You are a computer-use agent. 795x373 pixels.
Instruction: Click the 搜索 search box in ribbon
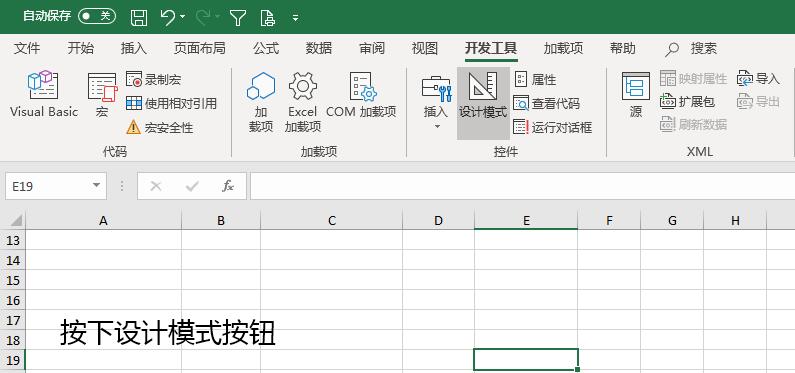[692, 49]
